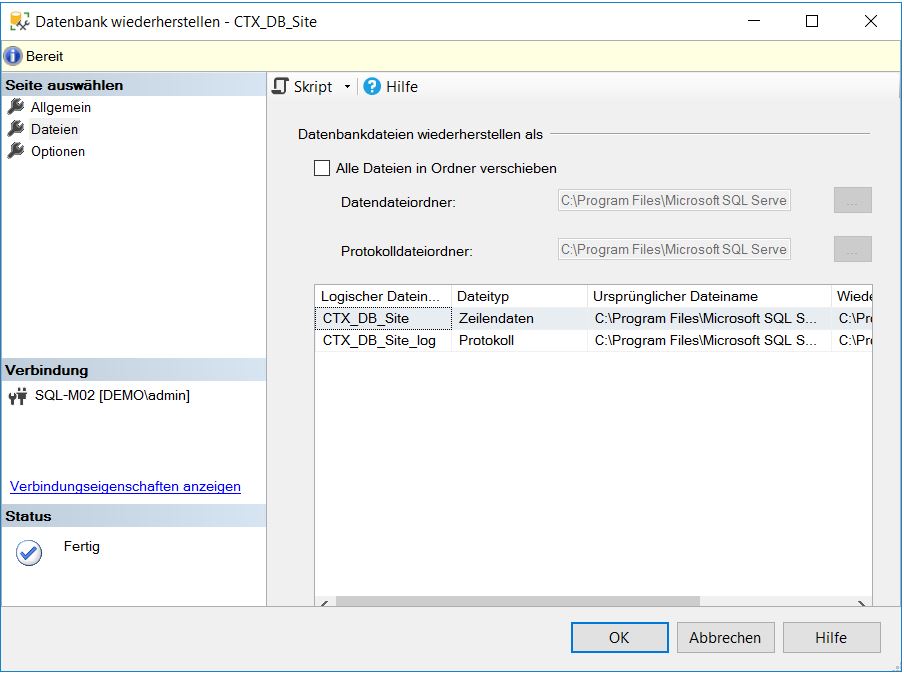Screen dimensions: 904x674
Task: Click the wrench icon beside Dateien
Action: coord(15,128)
